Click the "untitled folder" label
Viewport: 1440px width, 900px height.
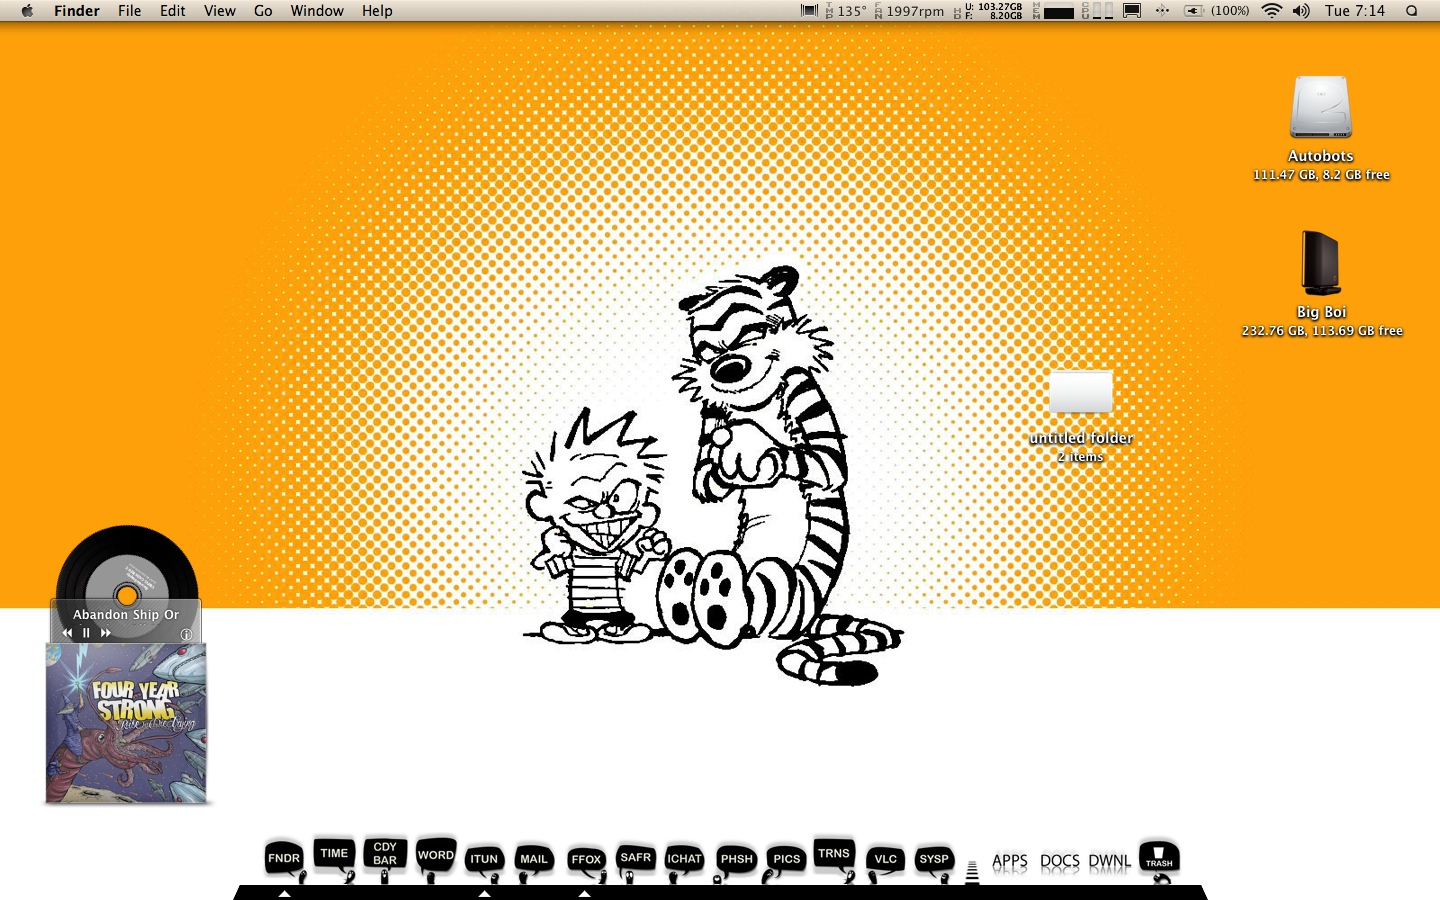[1081, 438]
